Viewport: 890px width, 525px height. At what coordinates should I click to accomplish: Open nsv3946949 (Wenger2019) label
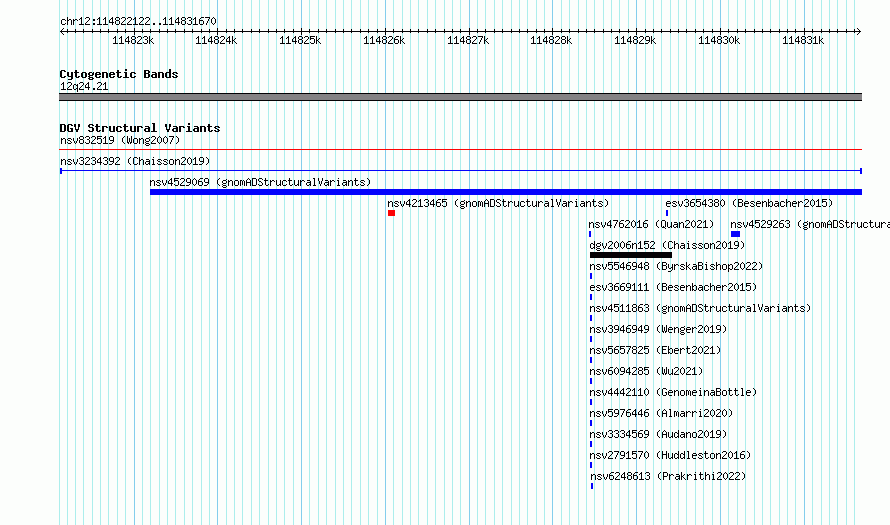tap(658, 329)
